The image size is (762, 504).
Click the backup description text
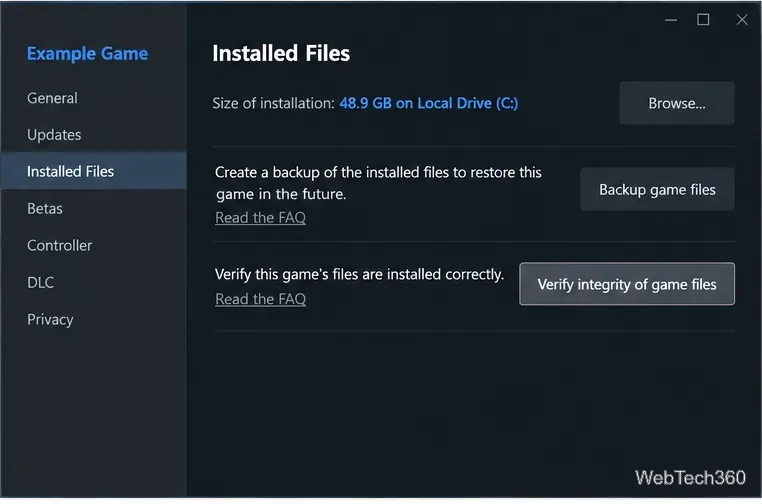tap(378, 183)
